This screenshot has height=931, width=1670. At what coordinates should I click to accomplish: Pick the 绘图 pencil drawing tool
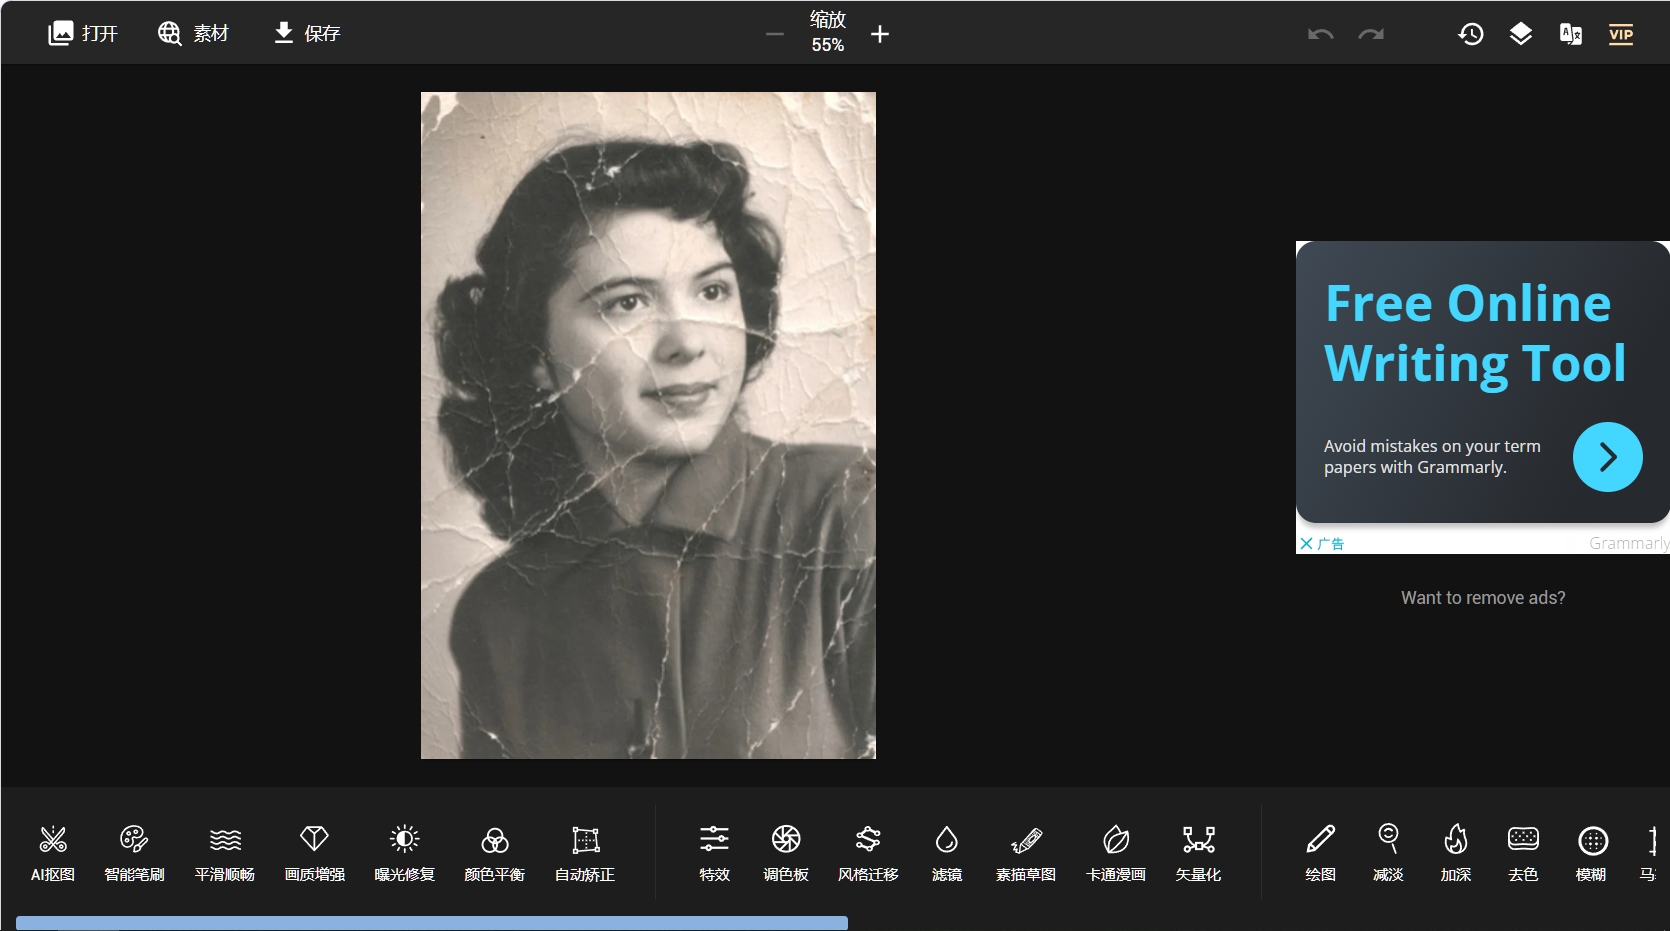[x=1320, y=852]
